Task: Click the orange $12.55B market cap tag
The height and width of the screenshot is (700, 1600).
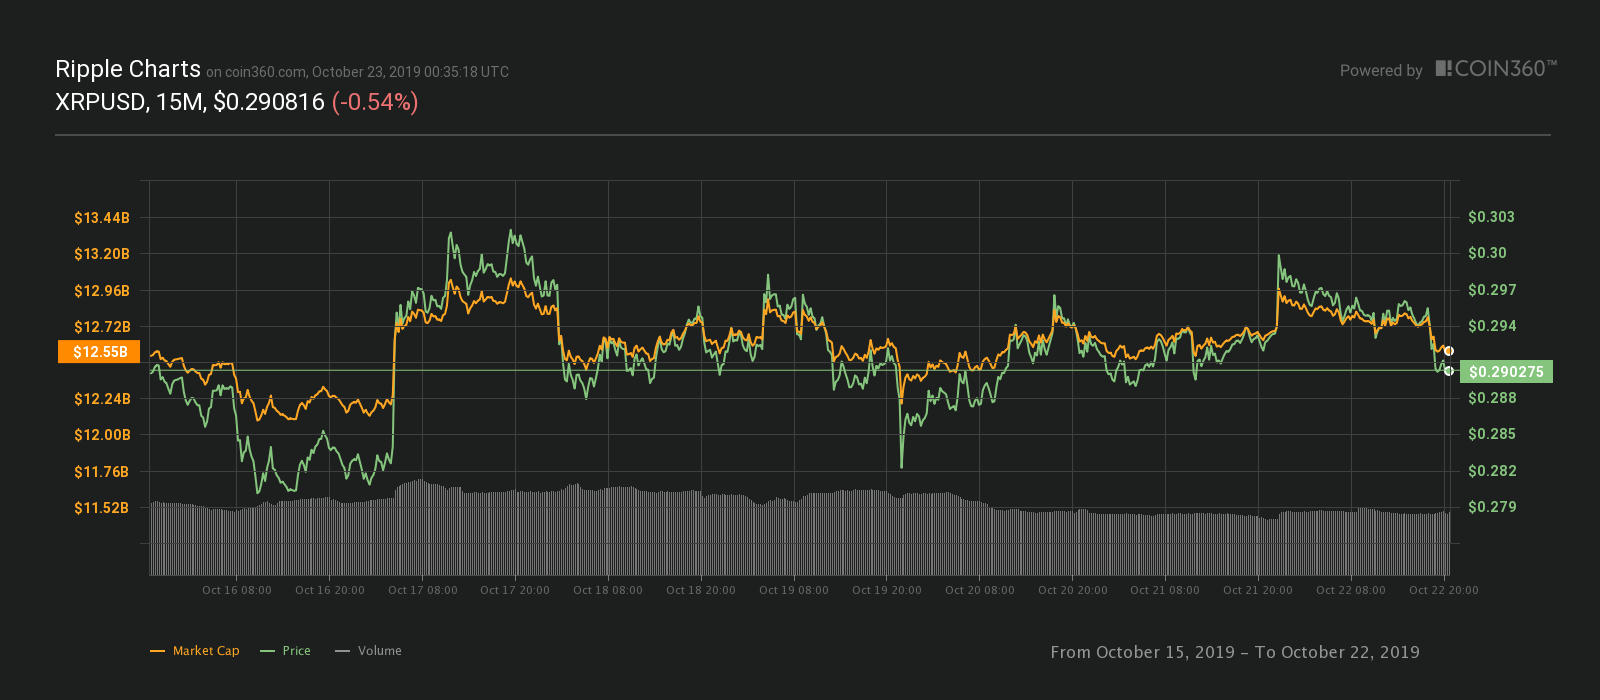Action: coord(100,352)
